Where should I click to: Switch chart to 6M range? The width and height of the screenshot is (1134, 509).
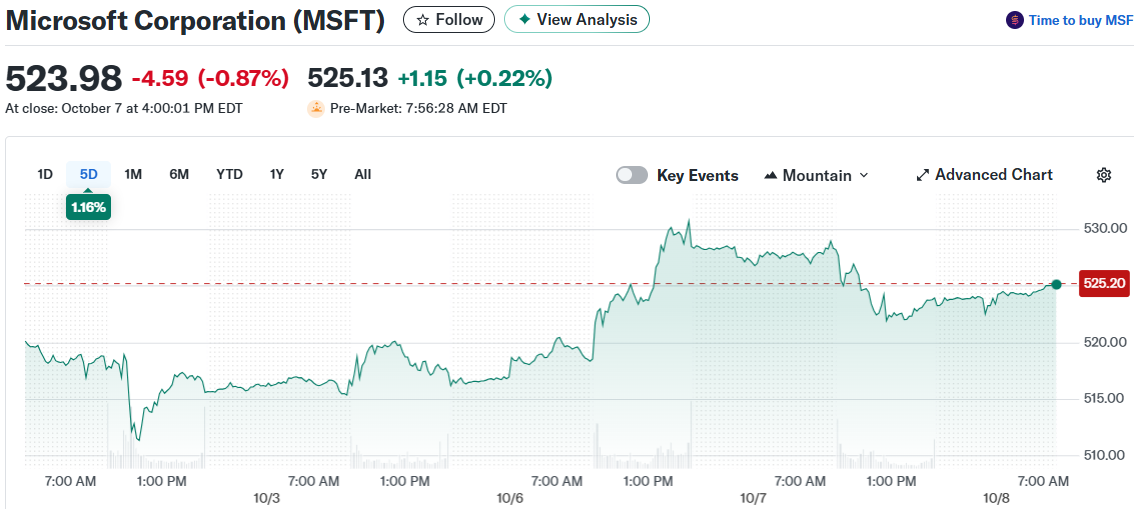click(x=179, y=174)
